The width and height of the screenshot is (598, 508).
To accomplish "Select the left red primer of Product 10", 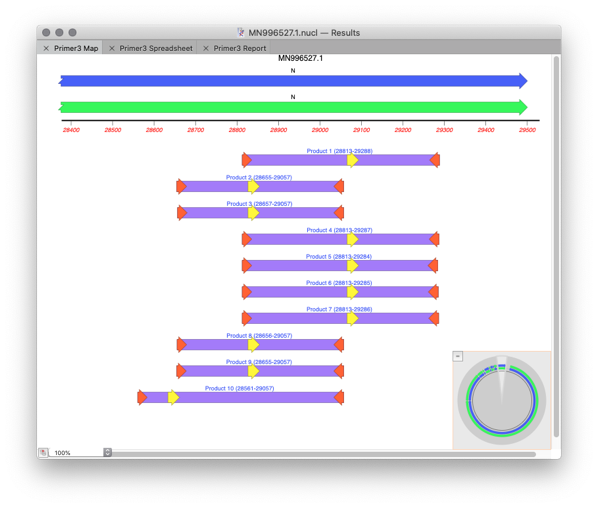I will tap(142, 397).
